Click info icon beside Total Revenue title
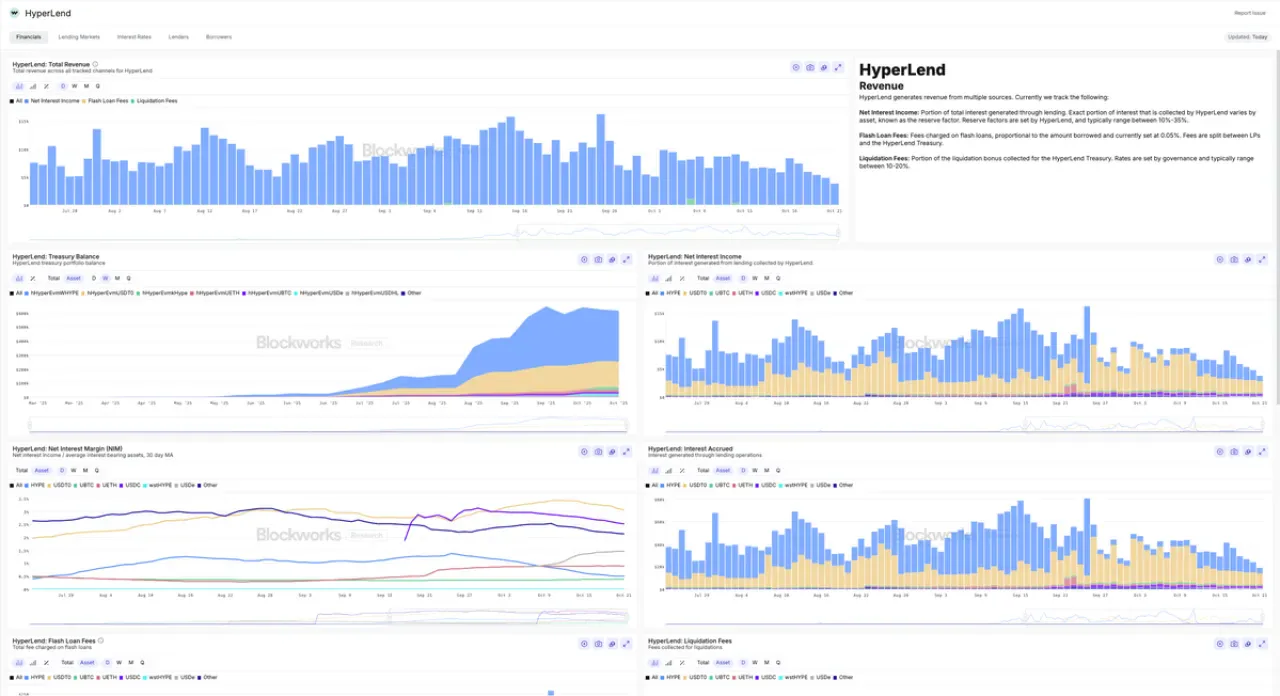The height and width of the screenshot is (696, 1280). coord(95,64)
